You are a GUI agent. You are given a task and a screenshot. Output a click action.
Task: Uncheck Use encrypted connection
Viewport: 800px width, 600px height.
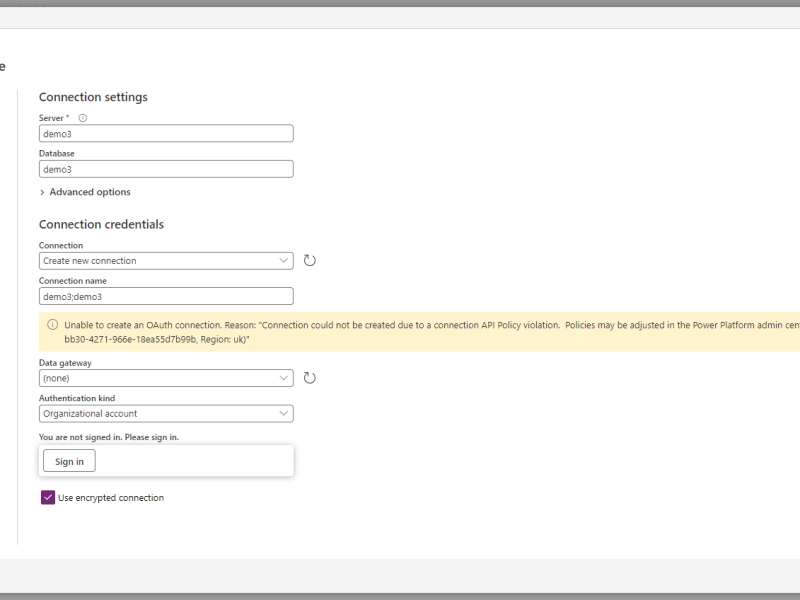pos(47,497)
